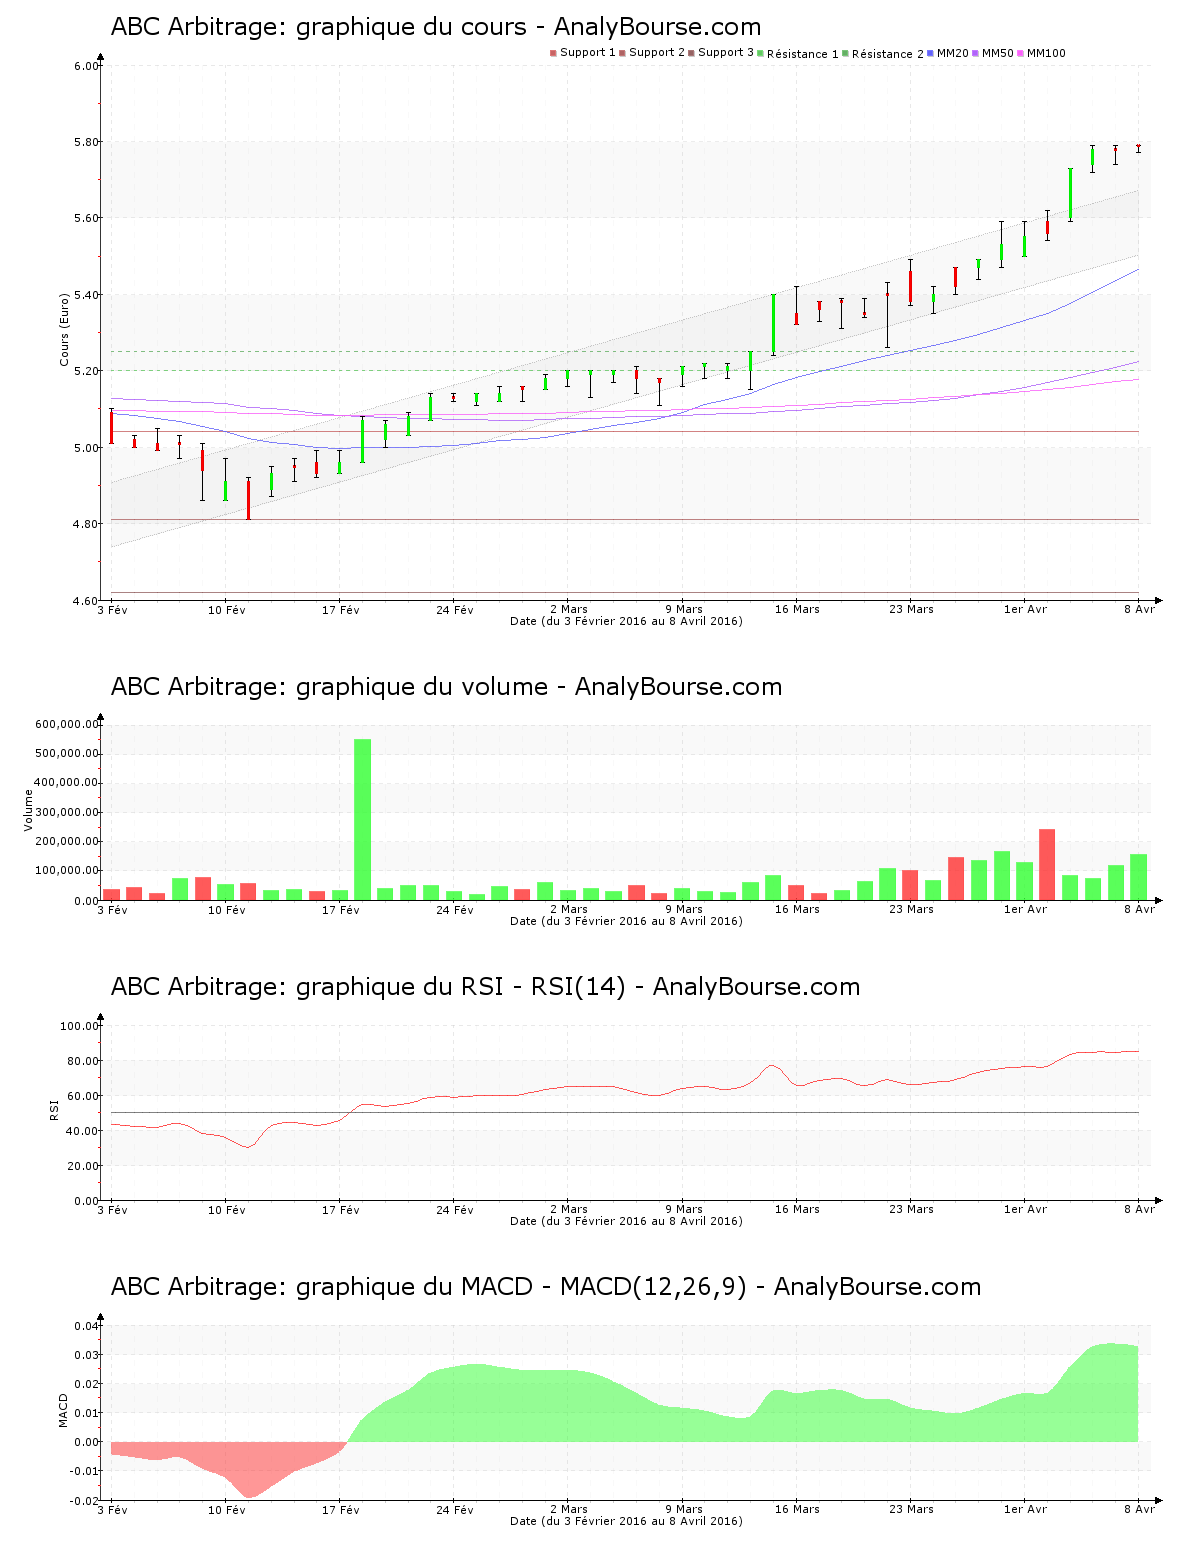The height and width of the screenshot is (1550, 1200).
Task: Click the date range caption under RSI chart
Action: click(x=626, y=1221)
